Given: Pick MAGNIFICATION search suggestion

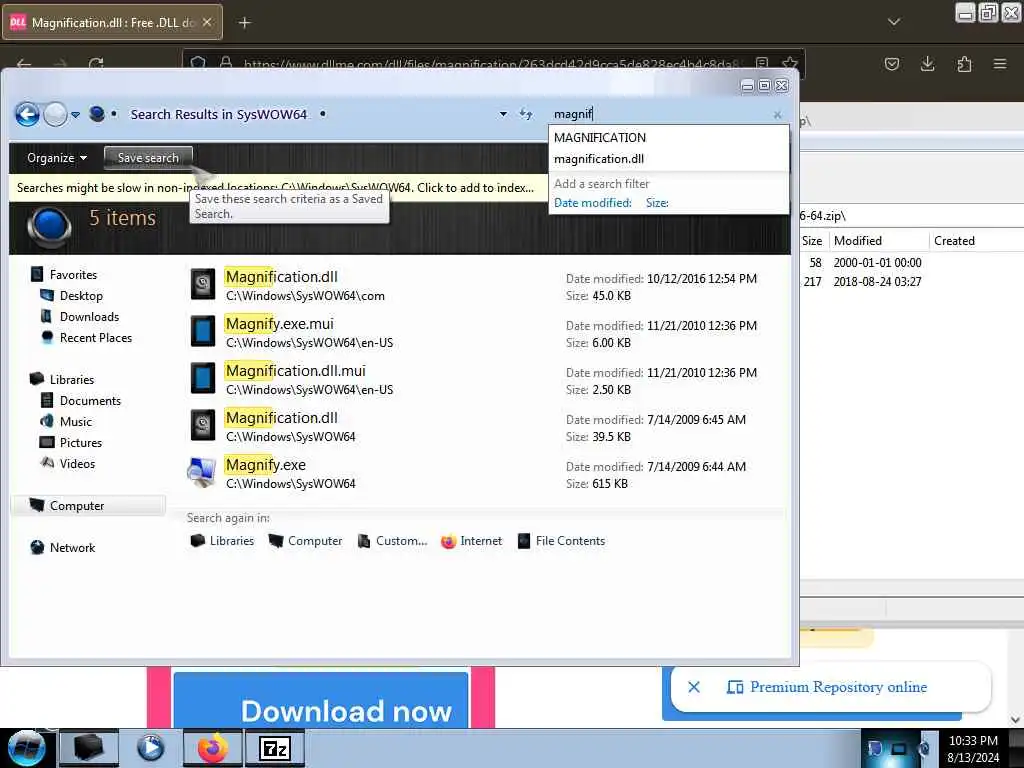Looking at the screenshot, I should (600, 138).
